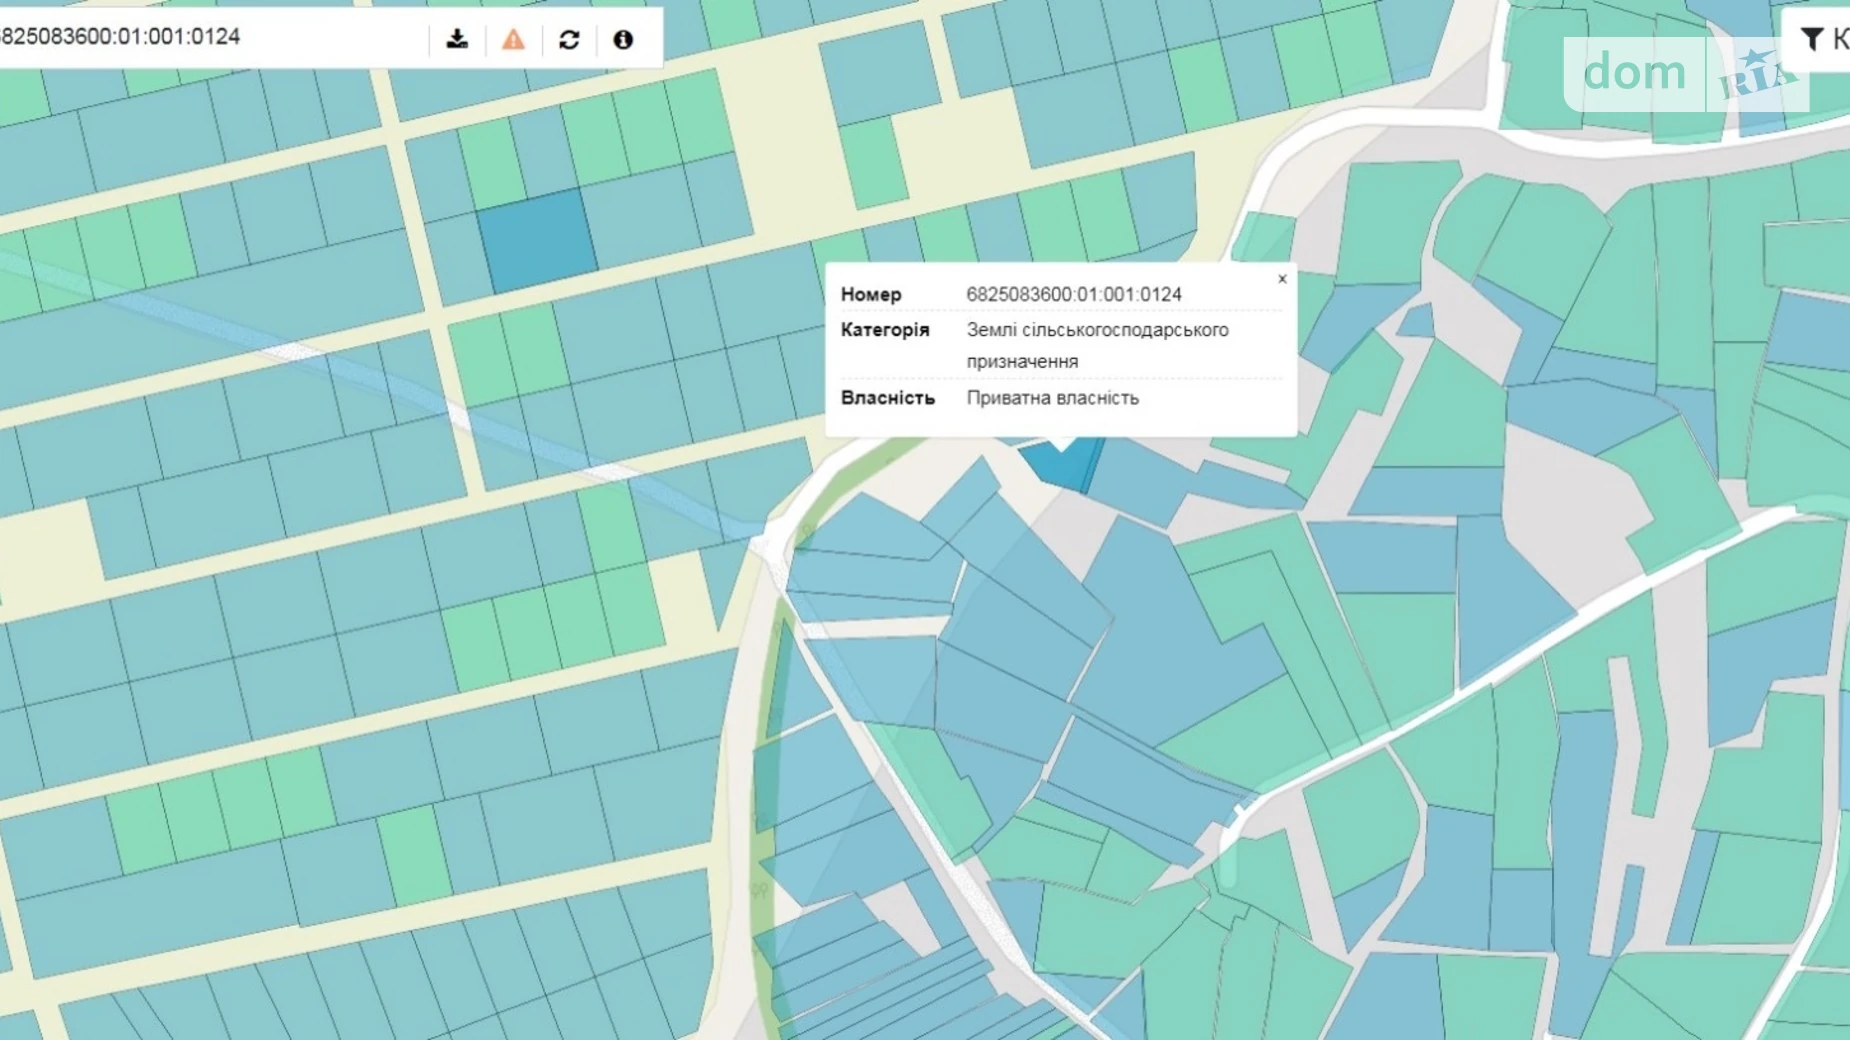Select the dark blue highlighted parcel in grid
1850x1040 pixels.
point(537,240)
